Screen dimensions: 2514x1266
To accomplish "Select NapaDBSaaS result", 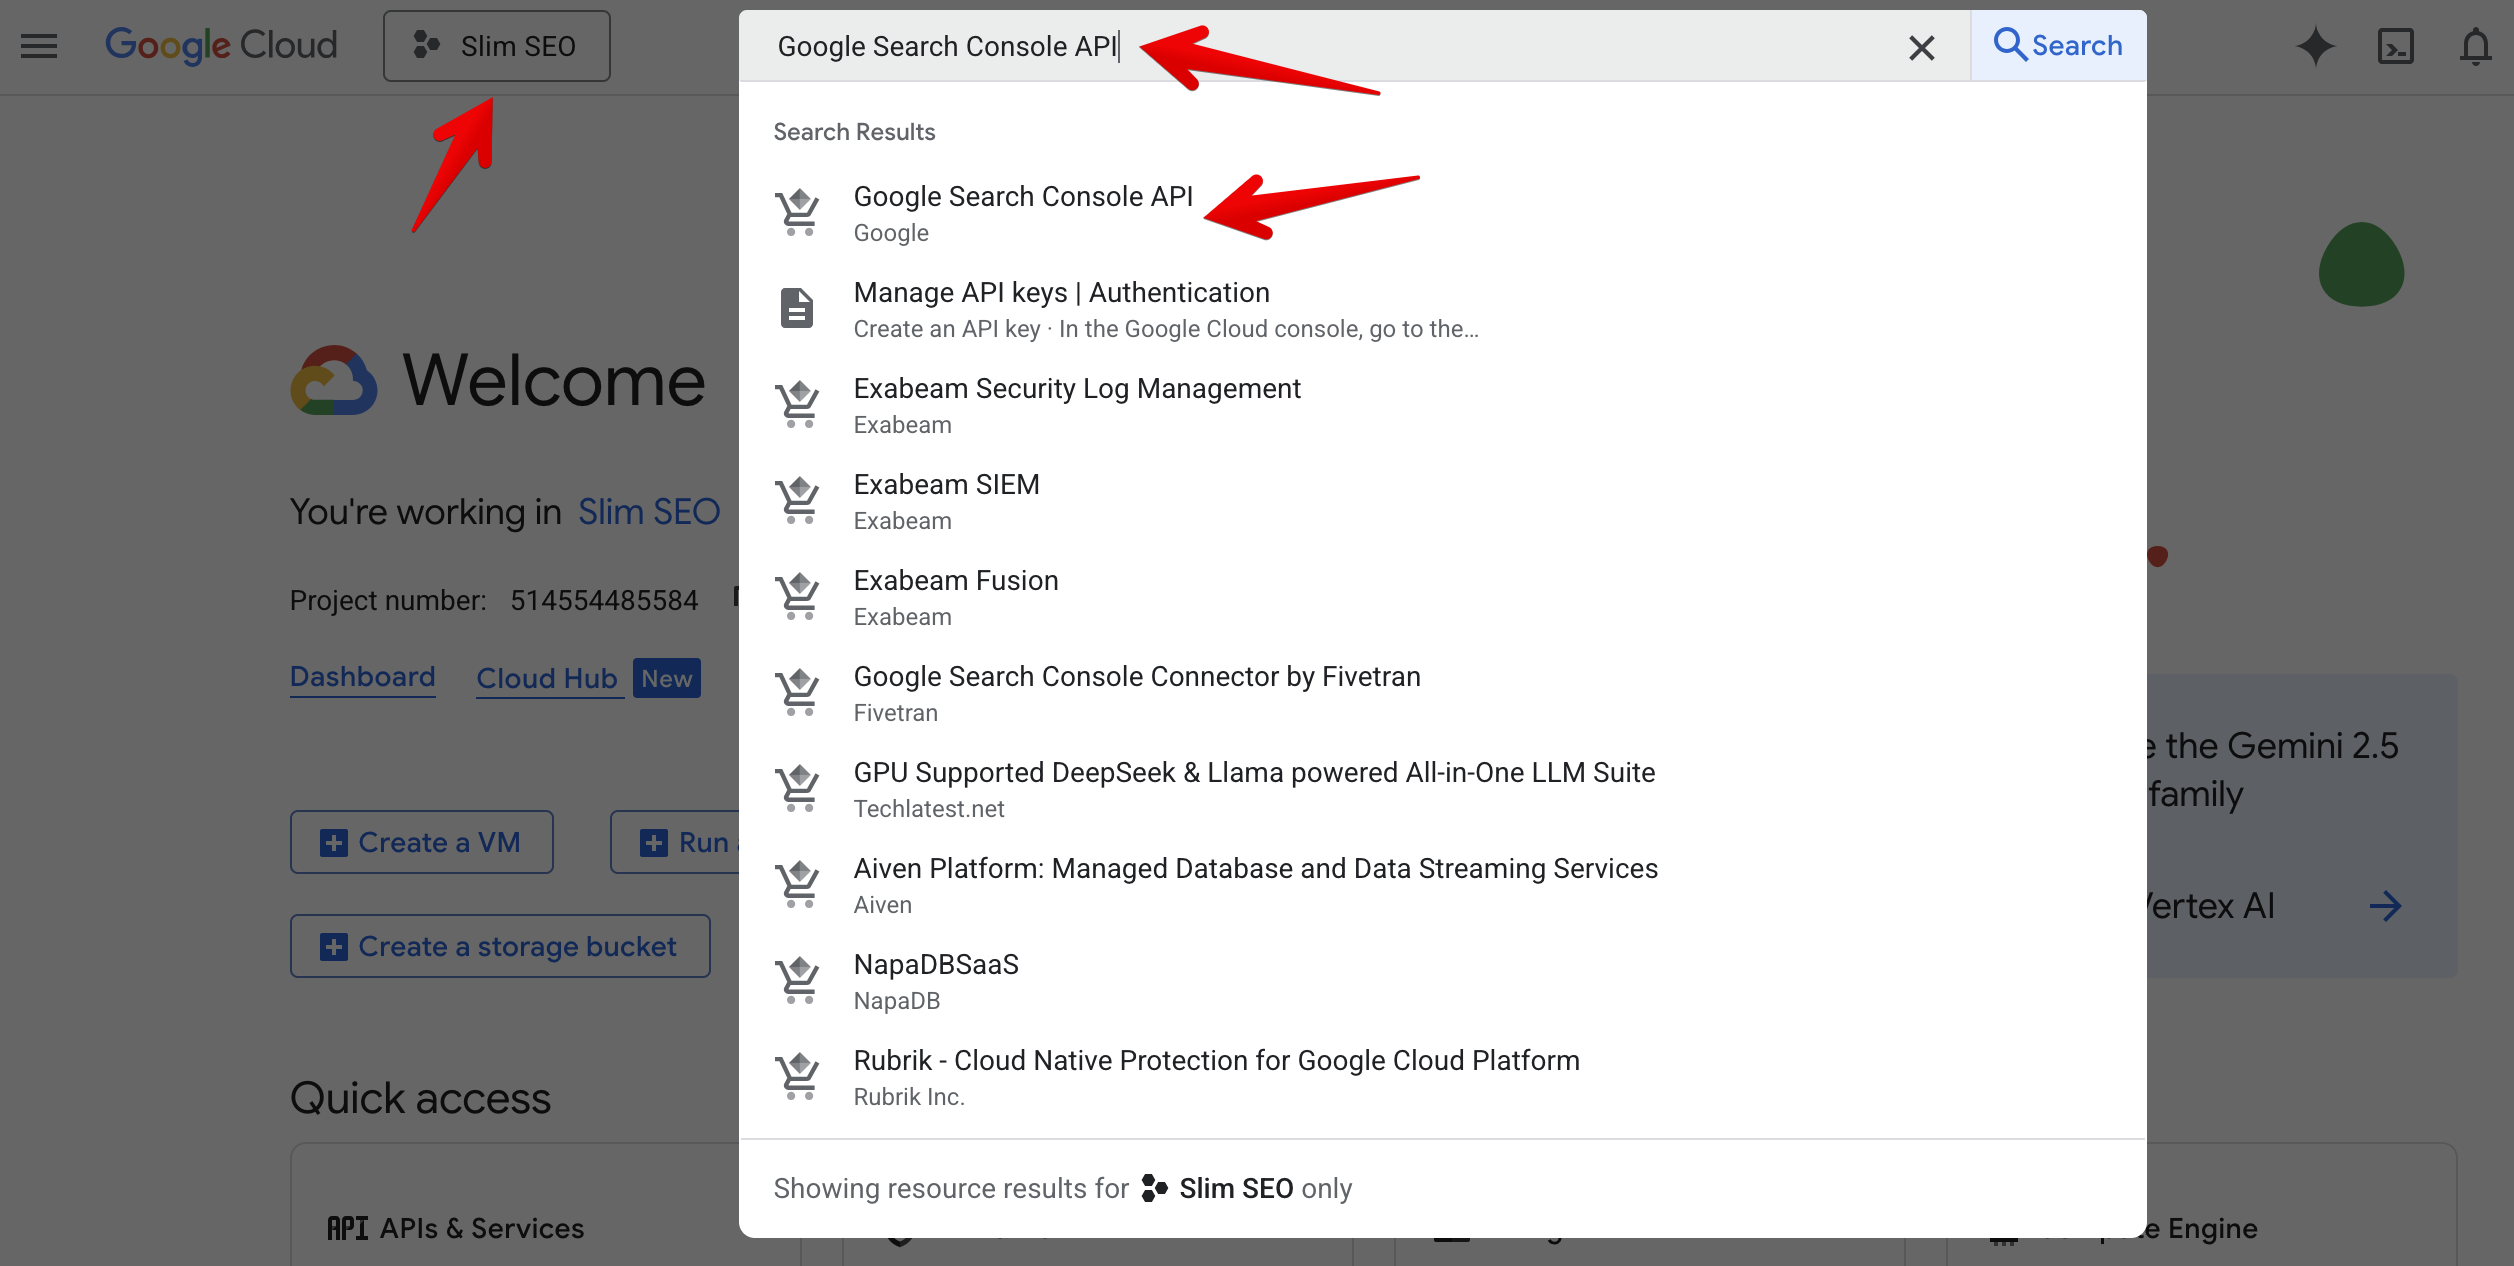I will (x=1442, y=981).
